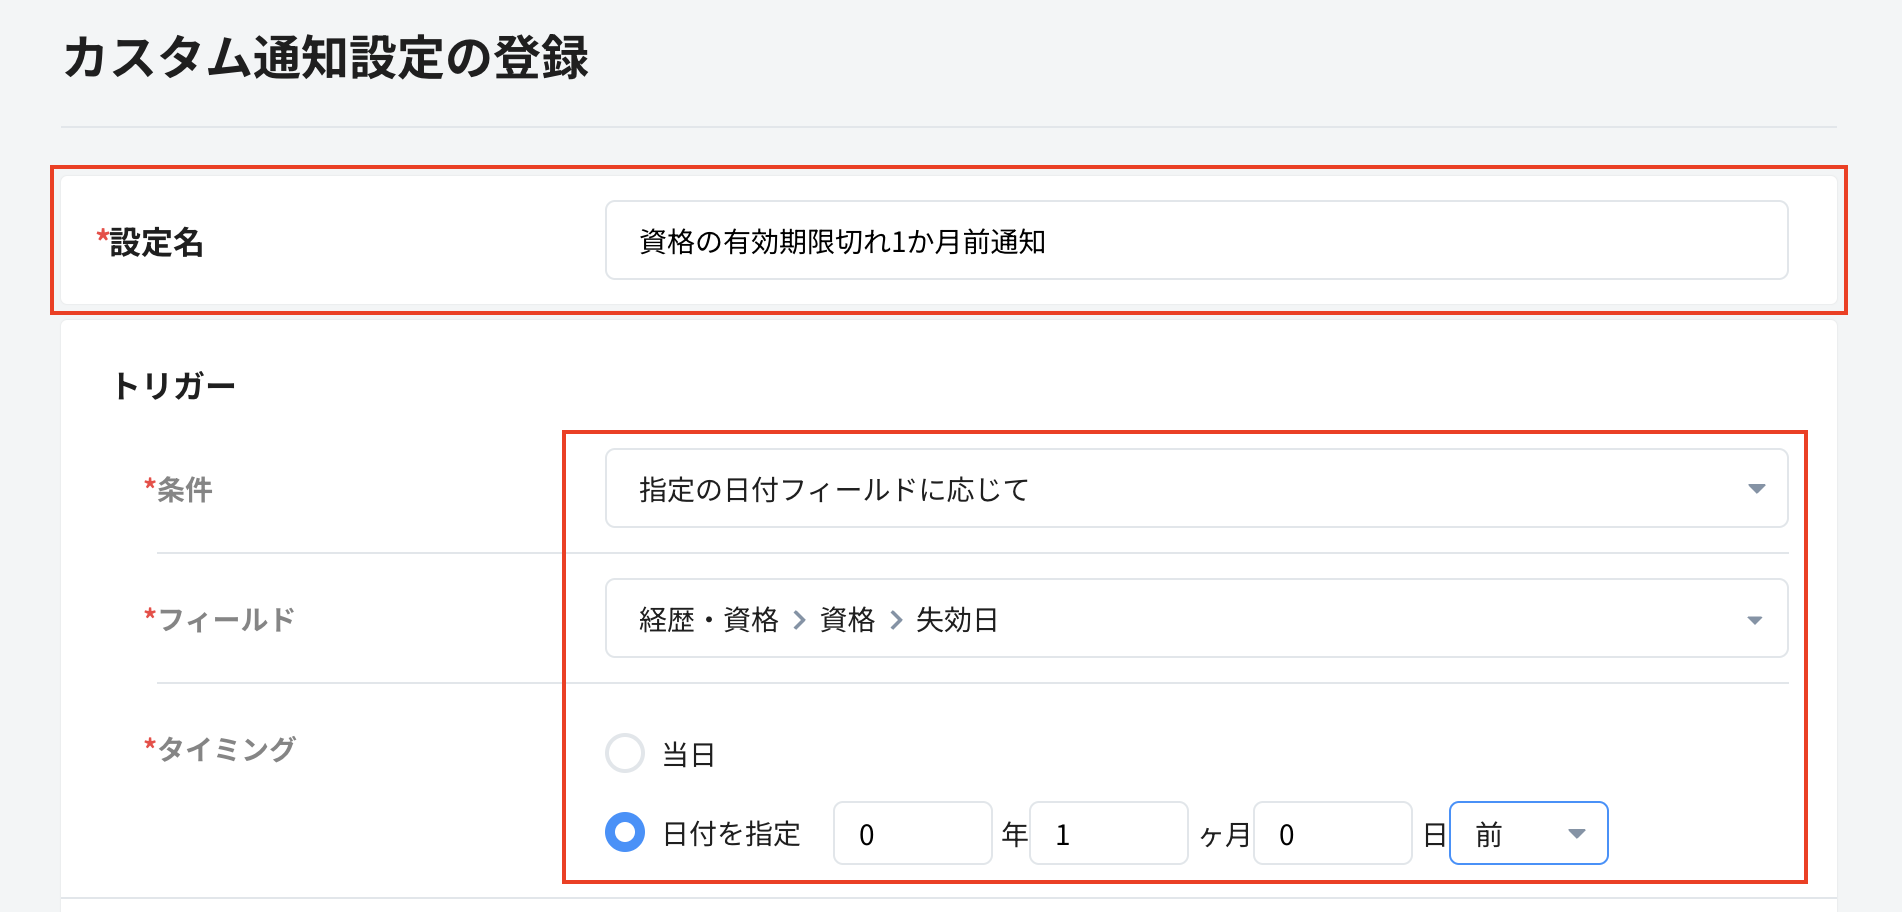Viewport: 1902px width, 912px height.
Task: Click the カスタム通知設定の登録 page title
Action: (326, 58)
